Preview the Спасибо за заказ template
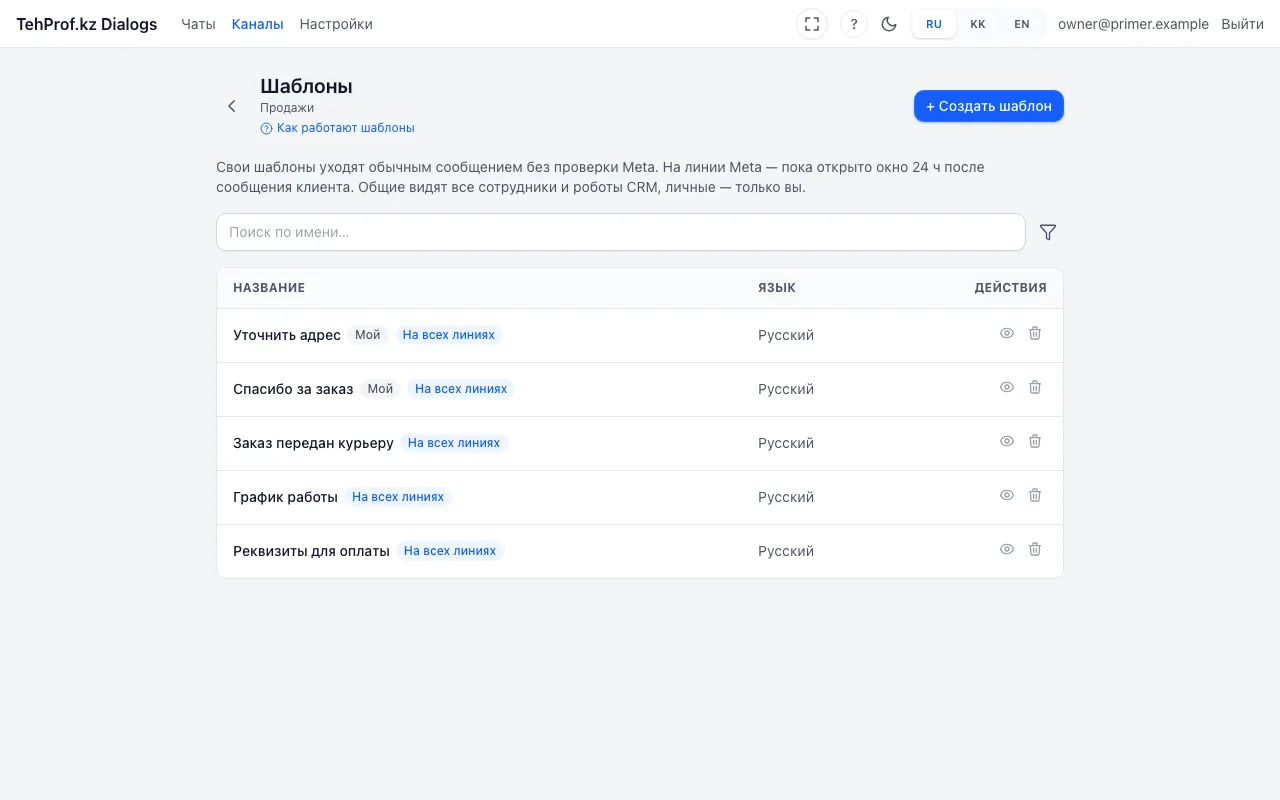 tap(1007, 388)
